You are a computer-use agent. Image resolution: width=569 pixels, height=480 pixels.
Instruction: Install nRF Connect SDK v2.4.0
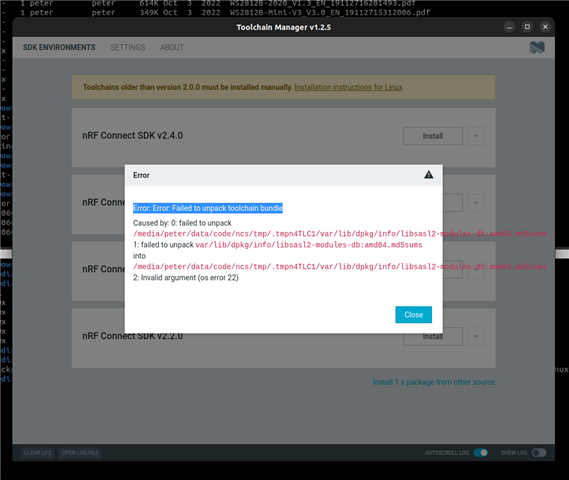433,136
